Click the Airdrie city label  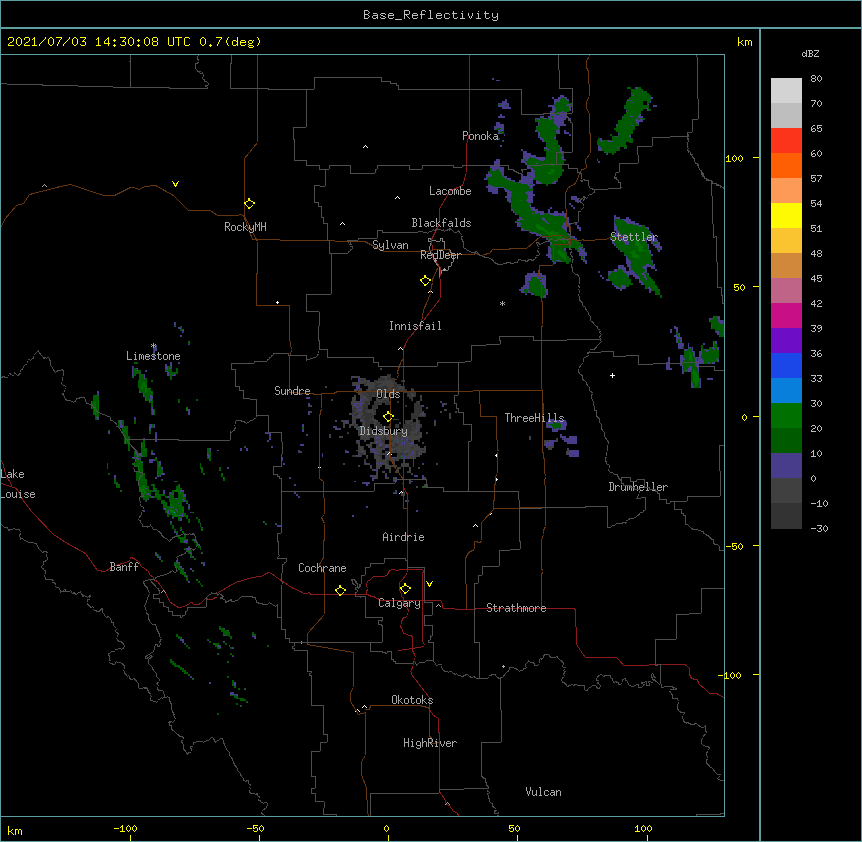click(403, 537)
